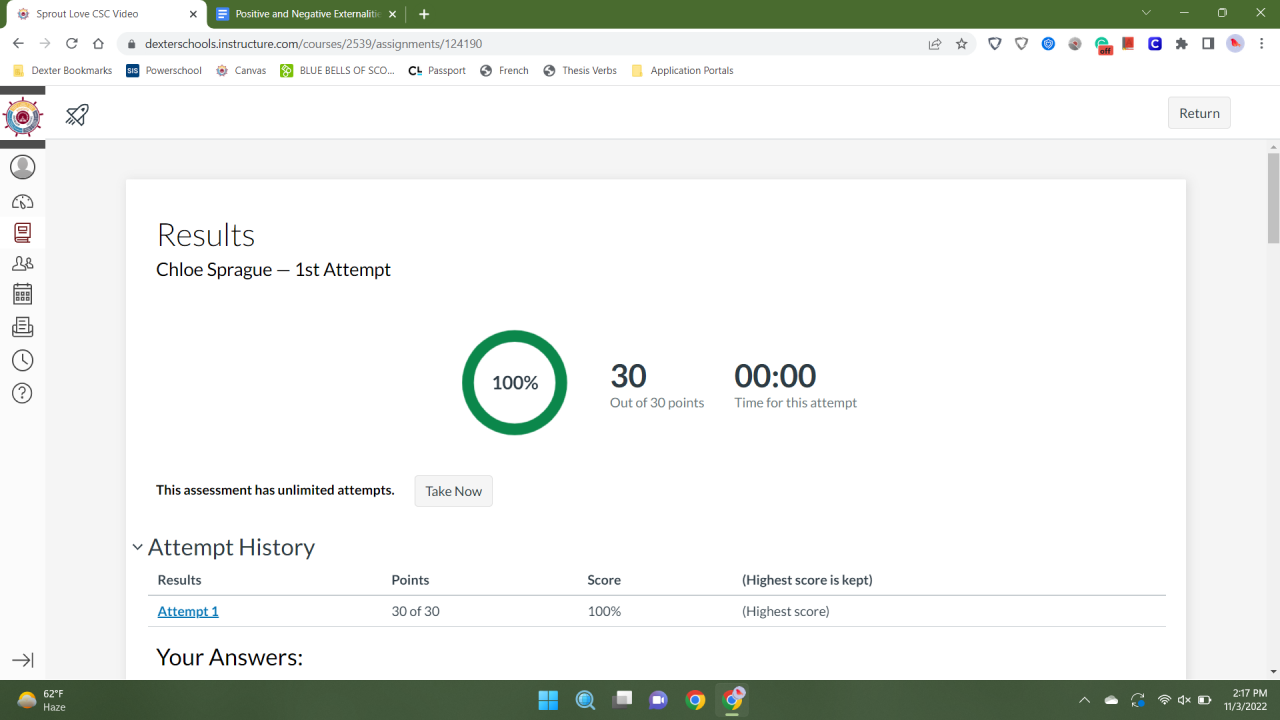Open the Canvas Account profile icon

coord(22,167)
